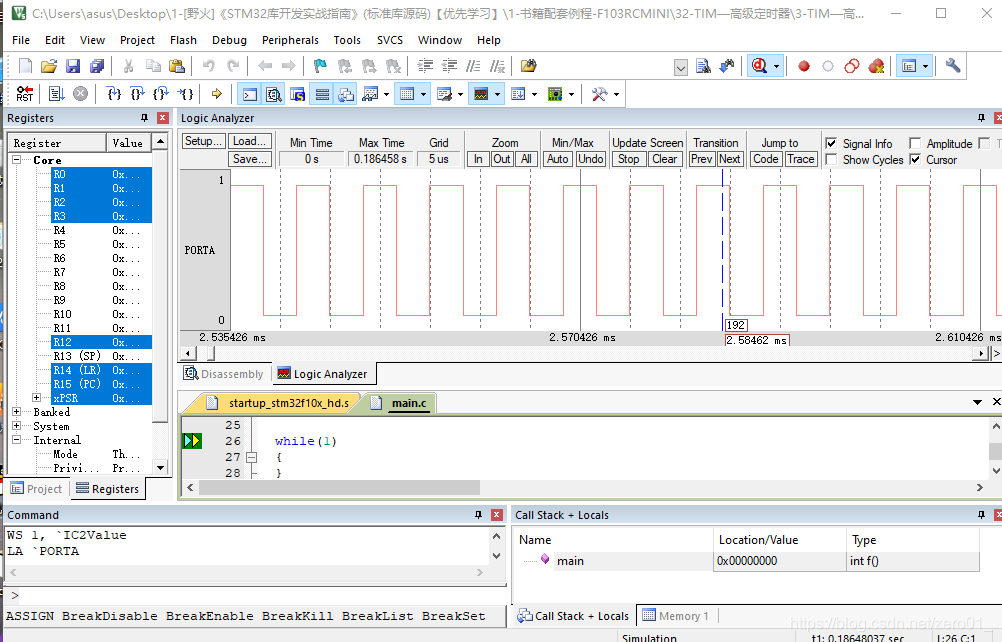
Task: Enable the Show Cycles checkbox
Action: tap(831, 159)
